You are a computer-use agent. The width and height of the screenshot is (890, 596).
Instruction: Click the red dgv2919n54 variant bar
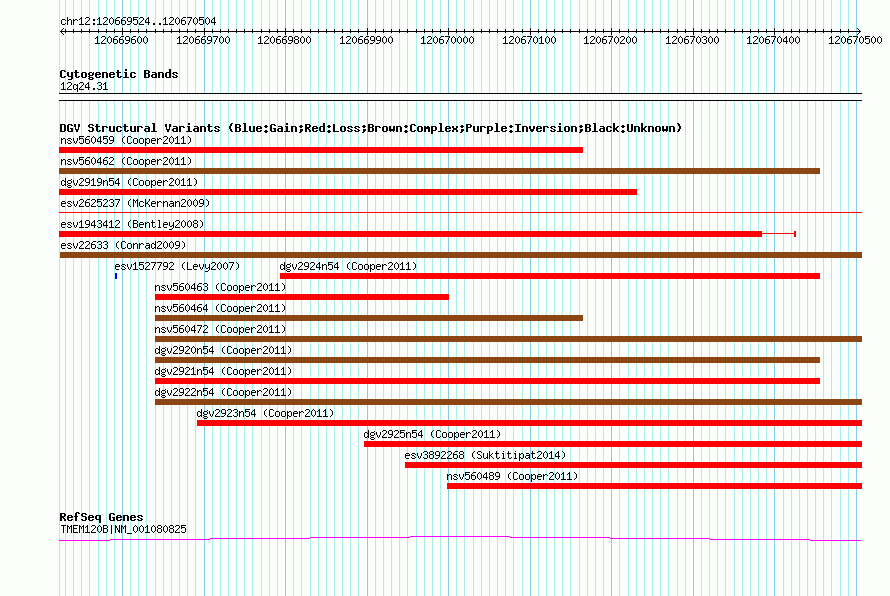coord(348,192)
